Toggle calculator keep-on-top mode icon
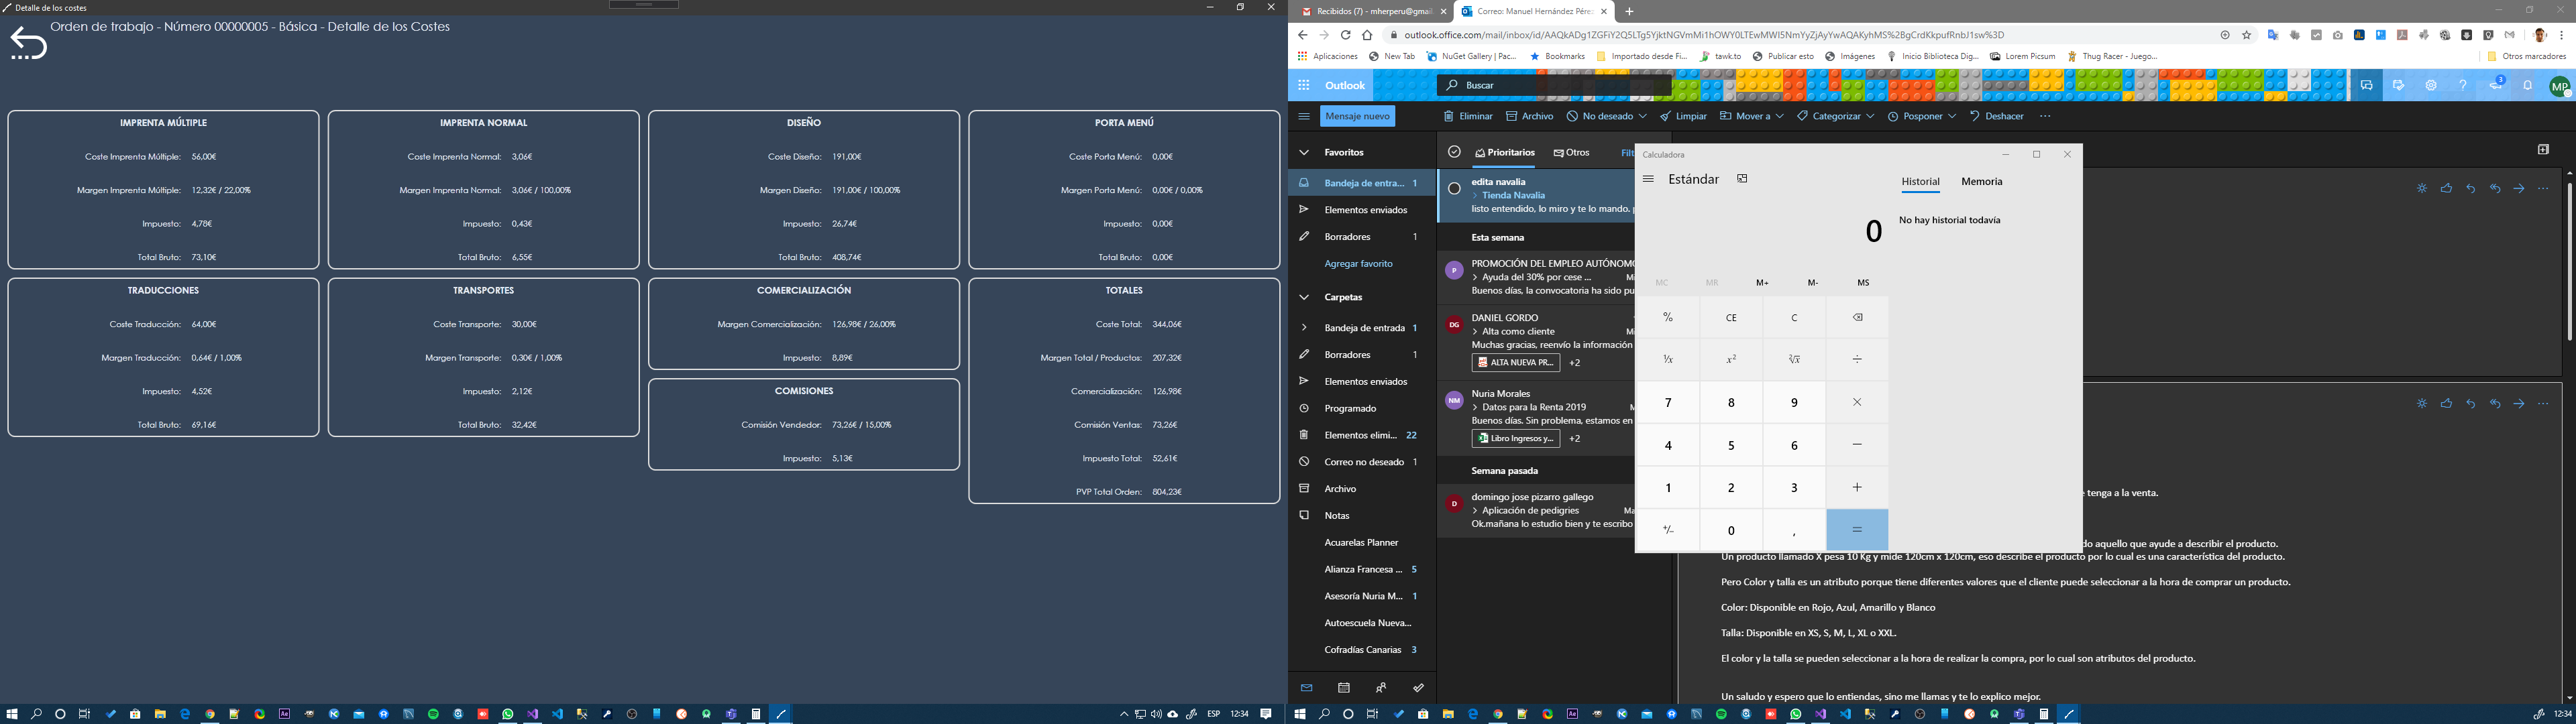2576x724 pixels. coord(1742,179)
